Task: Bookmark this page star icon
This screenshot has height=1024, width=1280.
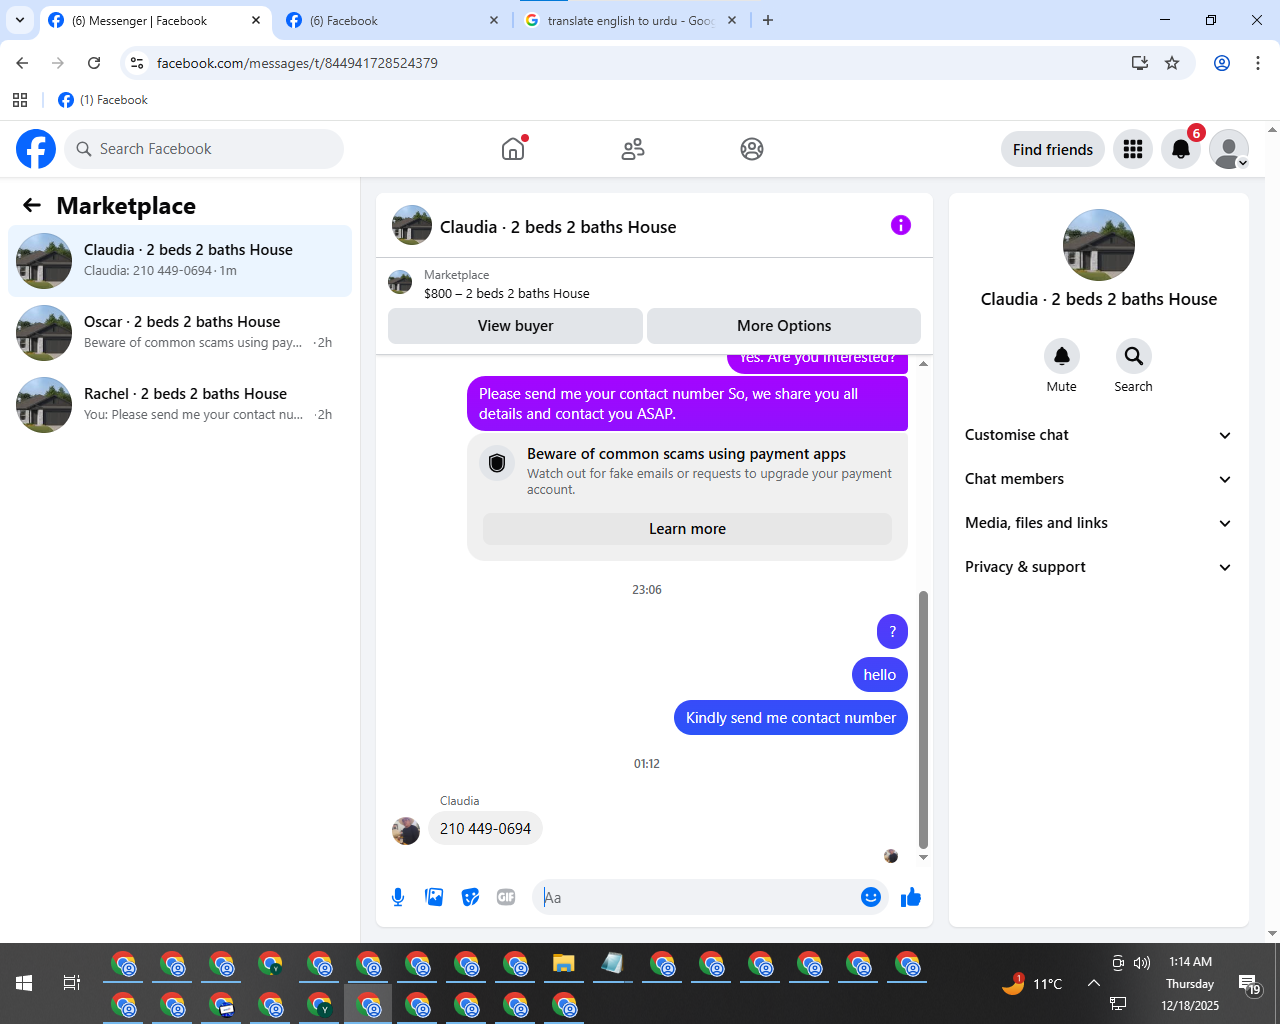Action: [x=1172, y=63]
